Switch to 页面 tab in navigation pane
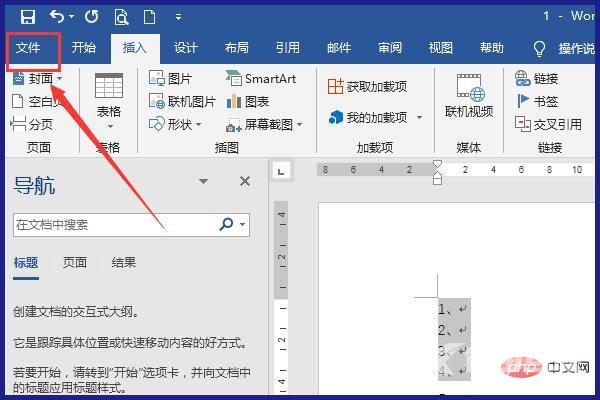This screenshot has height=400, width=600. pos(75,262)
